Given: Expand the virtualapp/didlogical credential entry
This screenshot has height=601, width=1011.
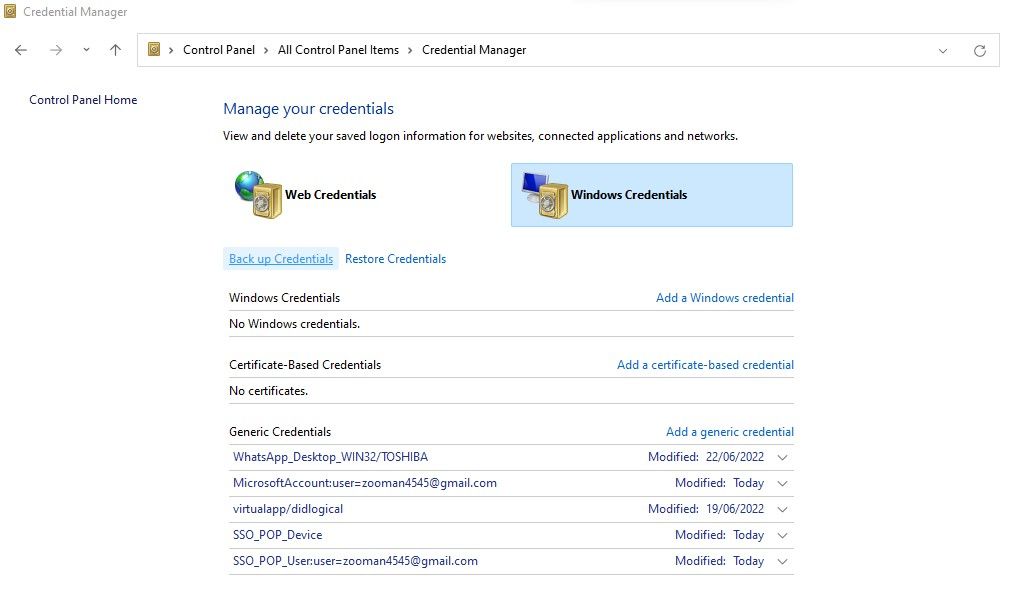Looking at the screenshot, I should coord(783,509).
